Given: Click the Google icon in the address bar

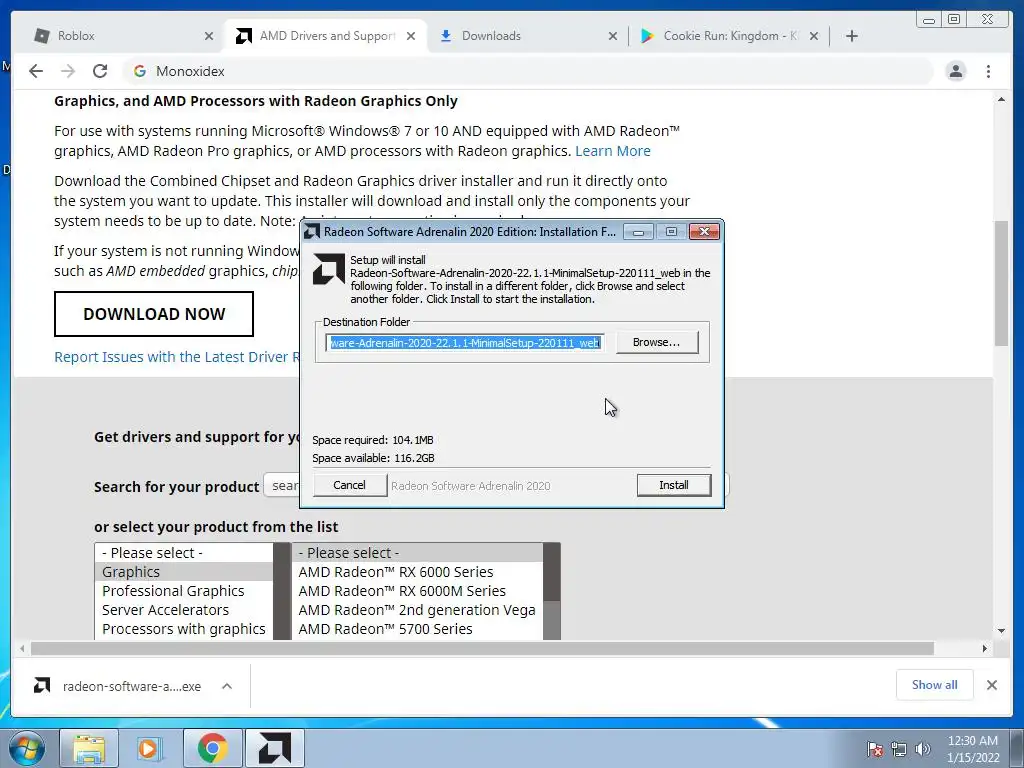Looking at the screenshot, I should click(140, 71).
